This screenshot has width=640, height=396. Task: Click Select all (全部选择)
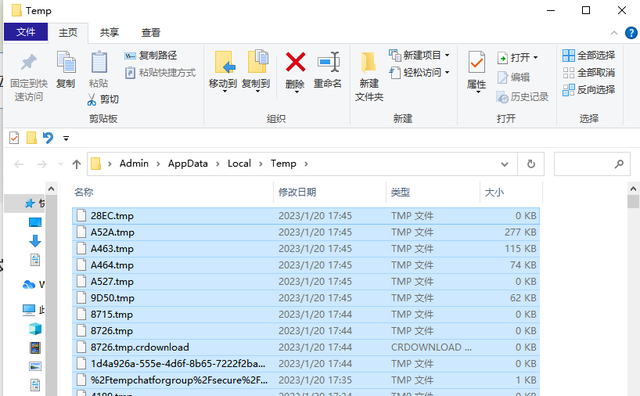(589, 55)
